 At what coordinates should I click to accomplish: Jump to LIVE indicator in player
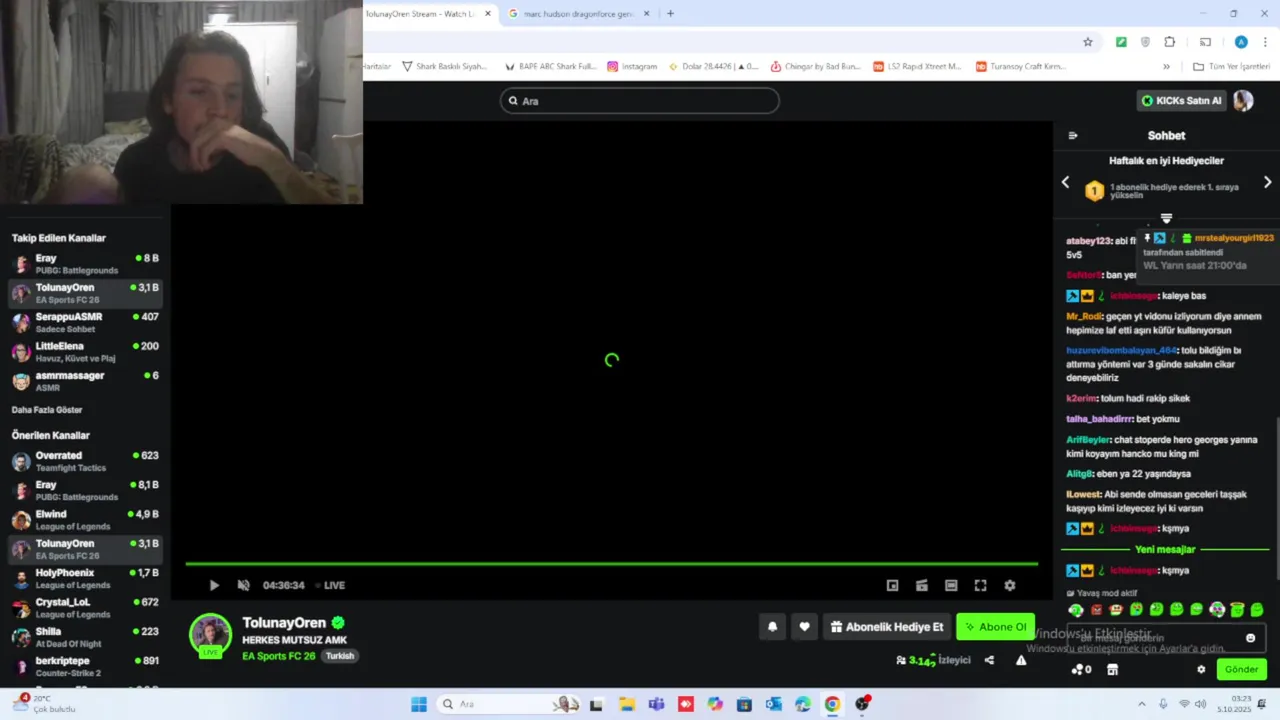point(331,585)
